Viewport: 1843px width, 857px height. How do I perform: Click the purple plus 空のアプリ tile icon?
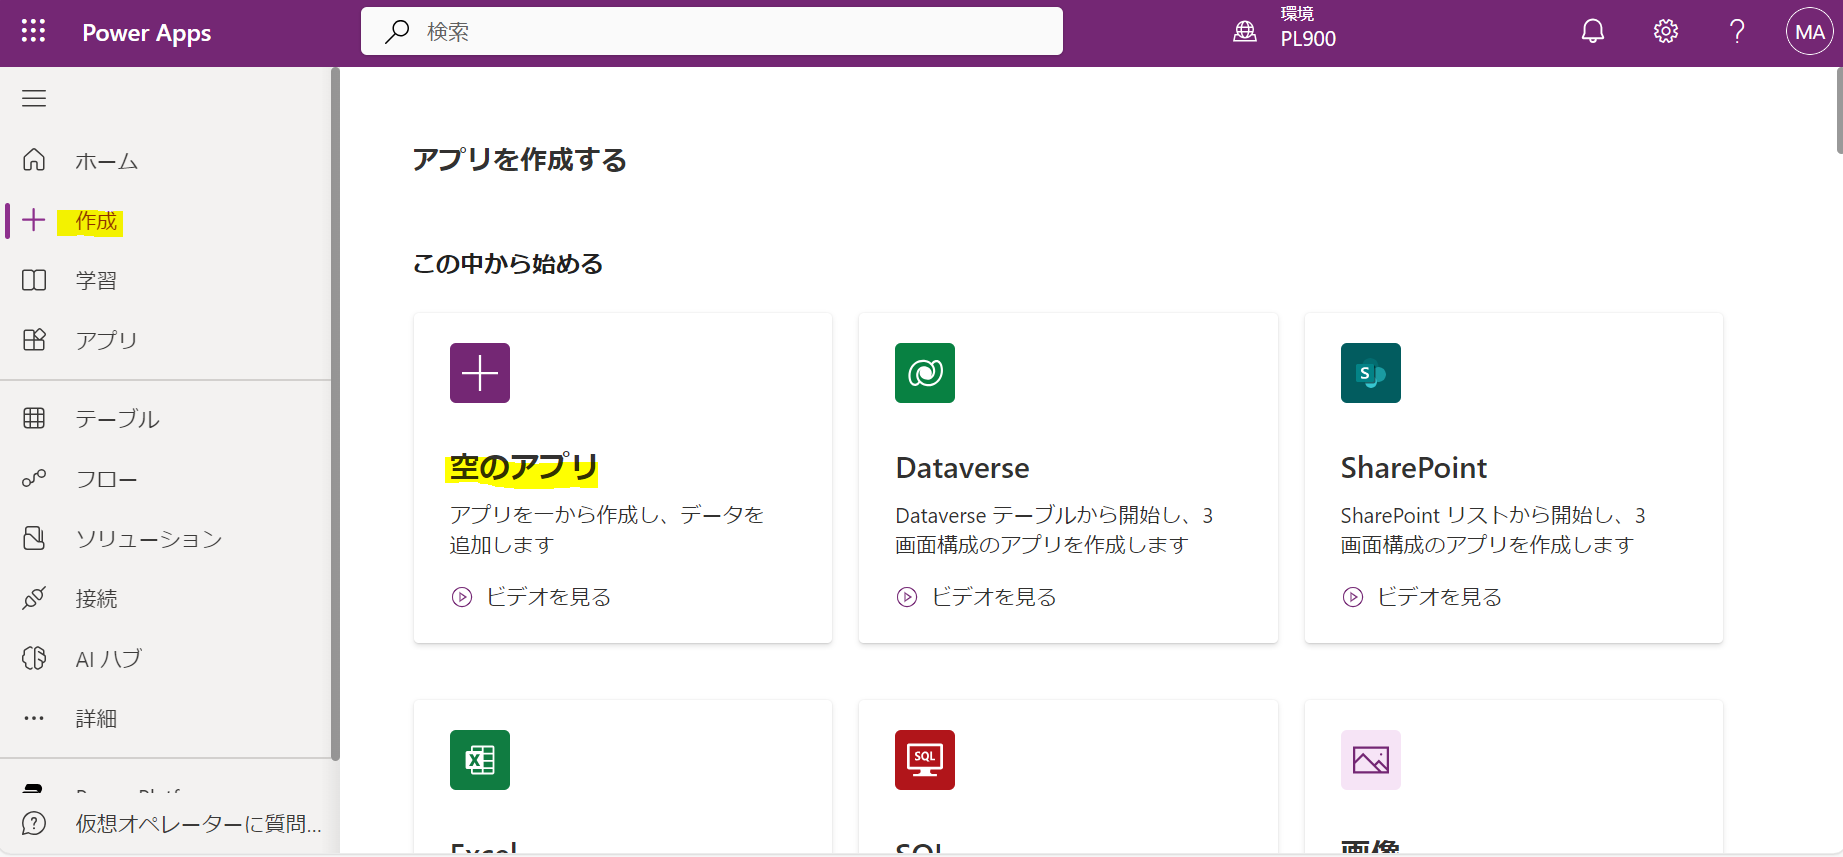480,373
